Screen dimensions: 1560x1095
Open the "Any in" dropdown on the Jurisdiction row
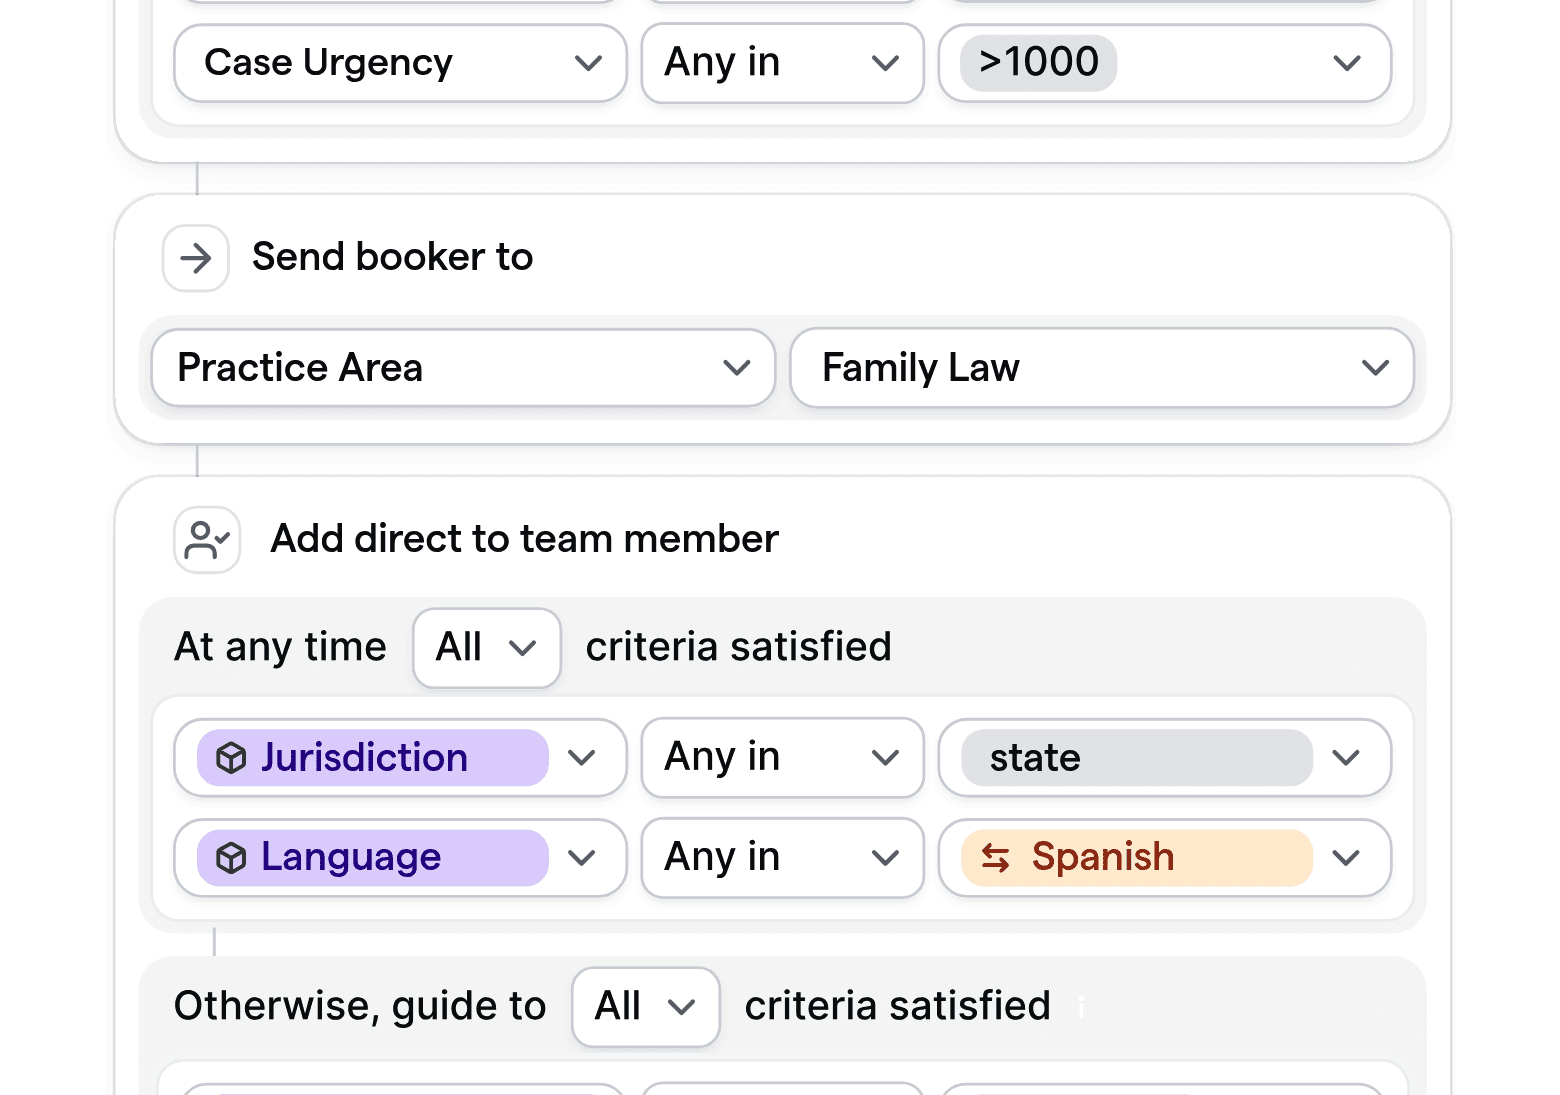(884, 758)
